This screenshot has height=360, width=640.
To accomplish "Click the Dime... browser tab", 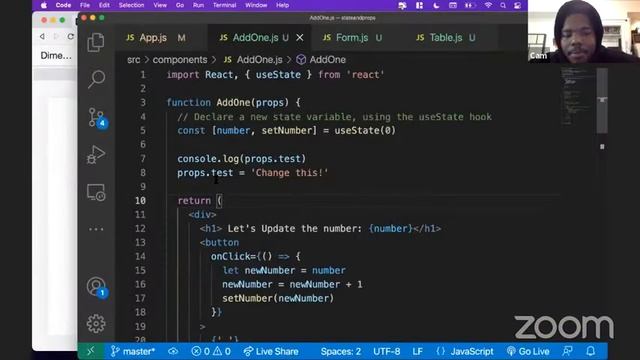I will click(56, 56).
